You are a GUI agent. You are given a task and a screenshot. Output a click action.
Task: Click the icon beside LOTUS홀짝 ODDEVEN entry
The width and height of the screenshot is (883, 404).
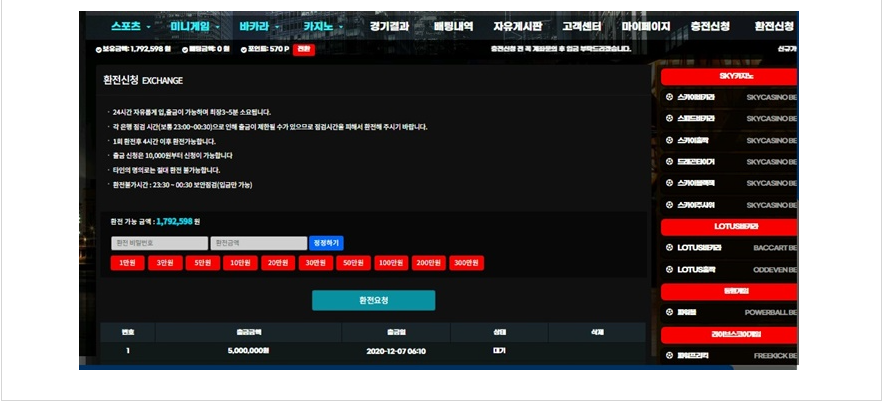tap(668, 269)
